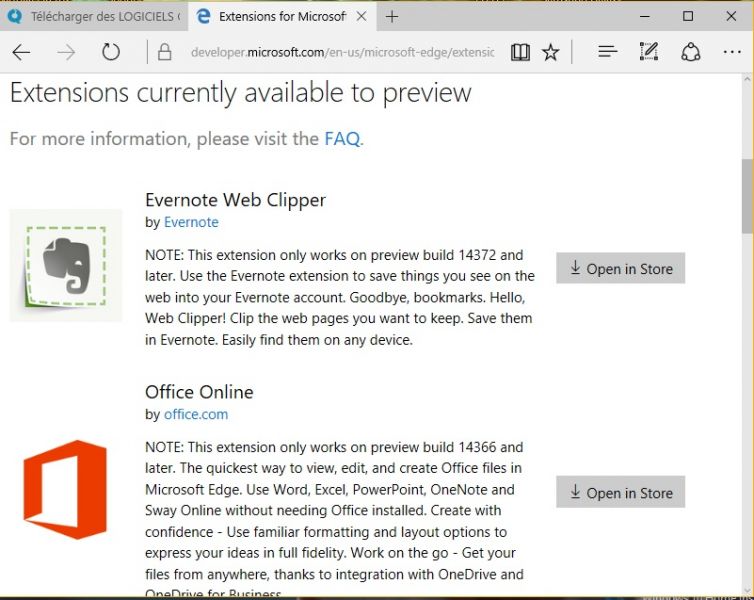Click the lock site-security icon

click(x=164, y=52)
